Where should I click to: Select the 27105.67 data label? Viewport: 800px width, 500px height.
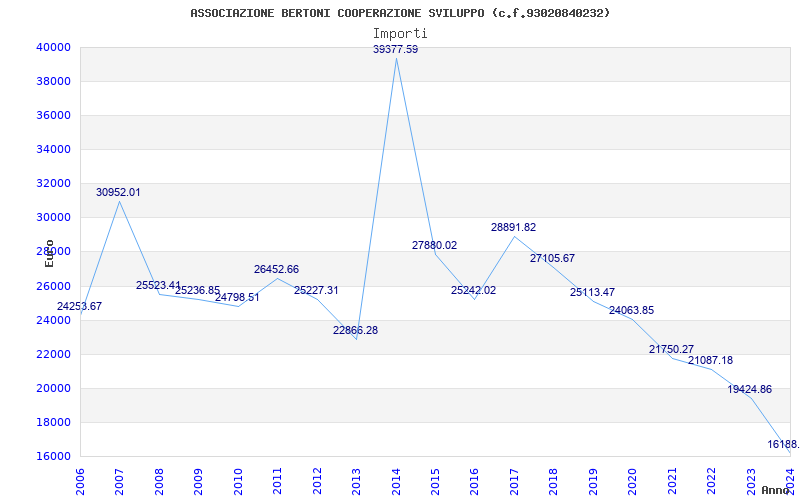553,258
